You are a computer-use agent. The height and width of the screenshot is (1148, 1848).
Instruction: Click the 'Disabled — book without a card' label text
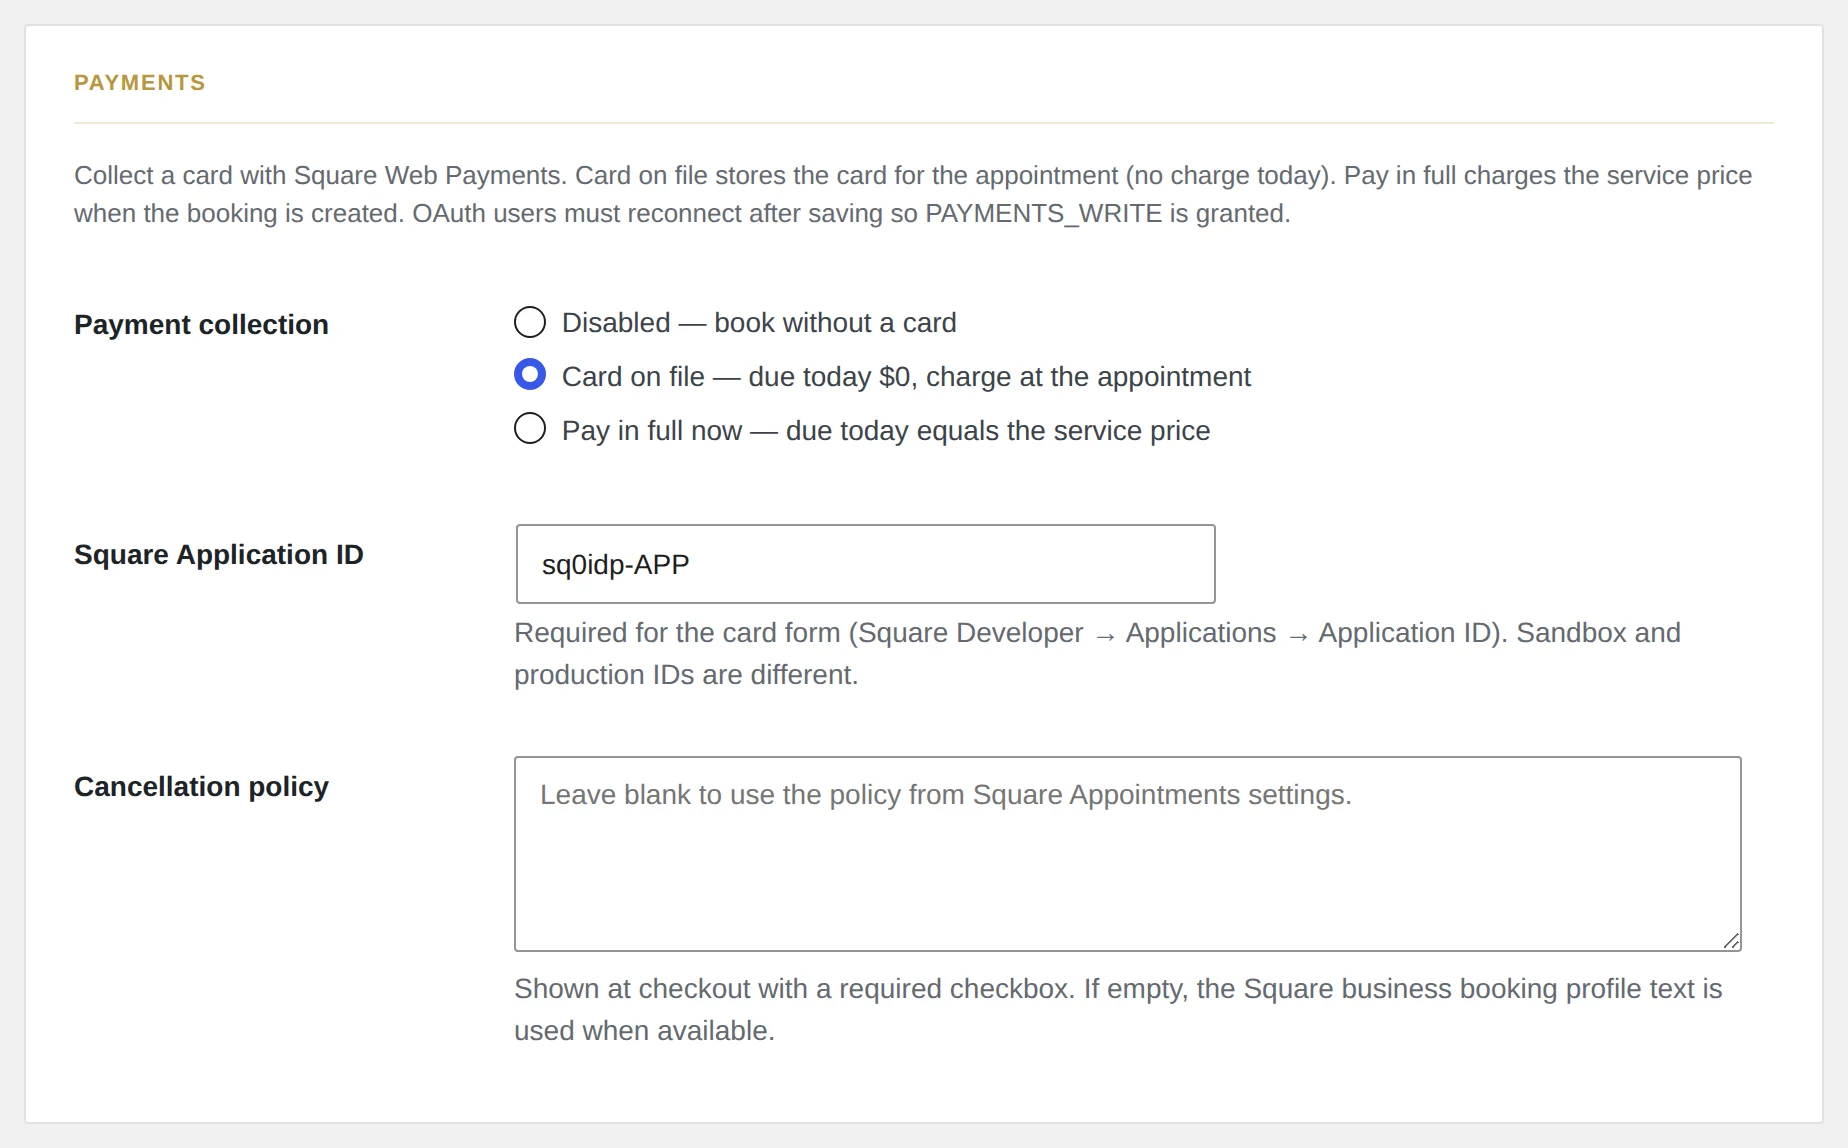tap(759, 323)
